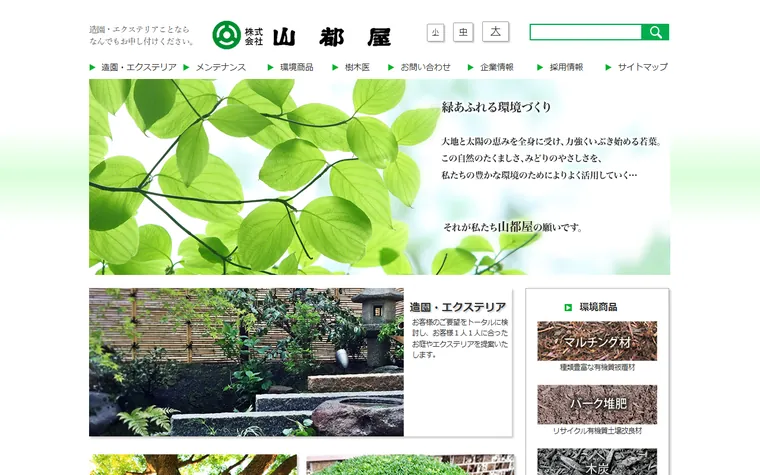Click the tagline 造園・エクステリアことなら
The height and width of the screenshot is (475, 760).
[x=140, y=30]
